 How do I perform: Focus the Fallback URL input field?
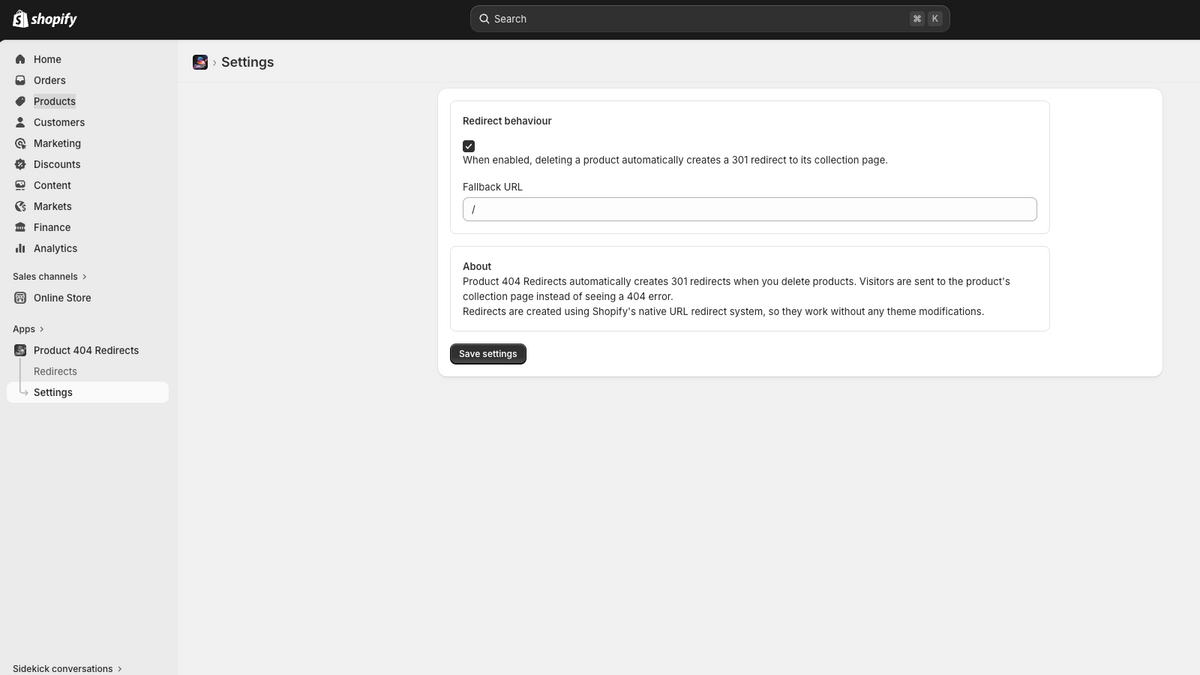(750, 209)
